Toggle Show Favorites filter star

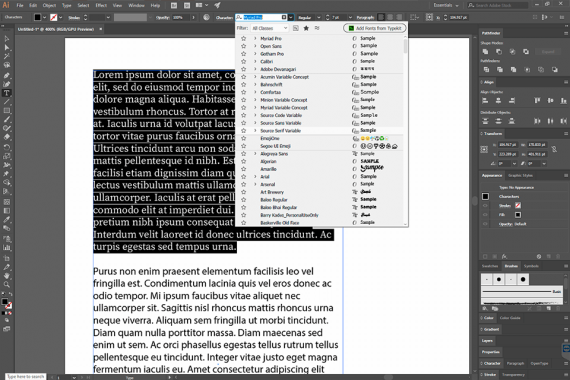click(306, 28)
